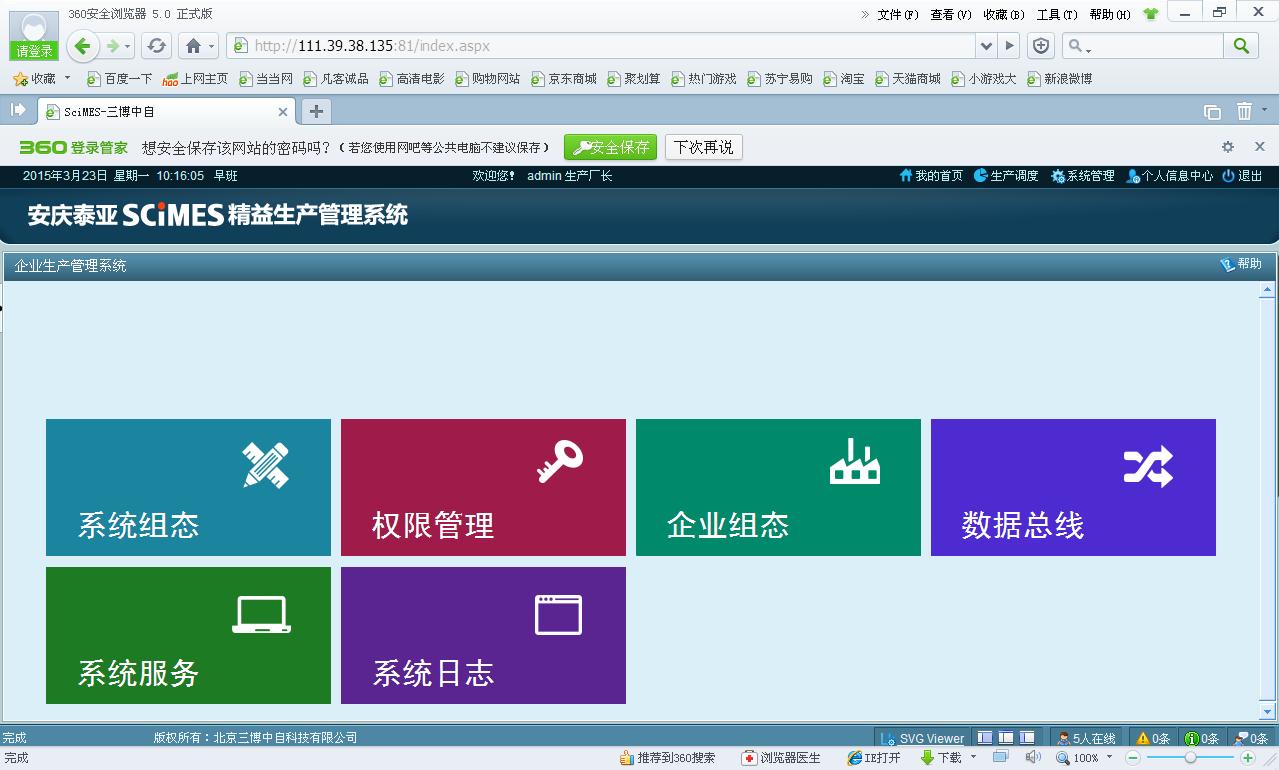Screen dimensions: 1279x770
Task: Open password prompt settings gear
Action: 1228,147
